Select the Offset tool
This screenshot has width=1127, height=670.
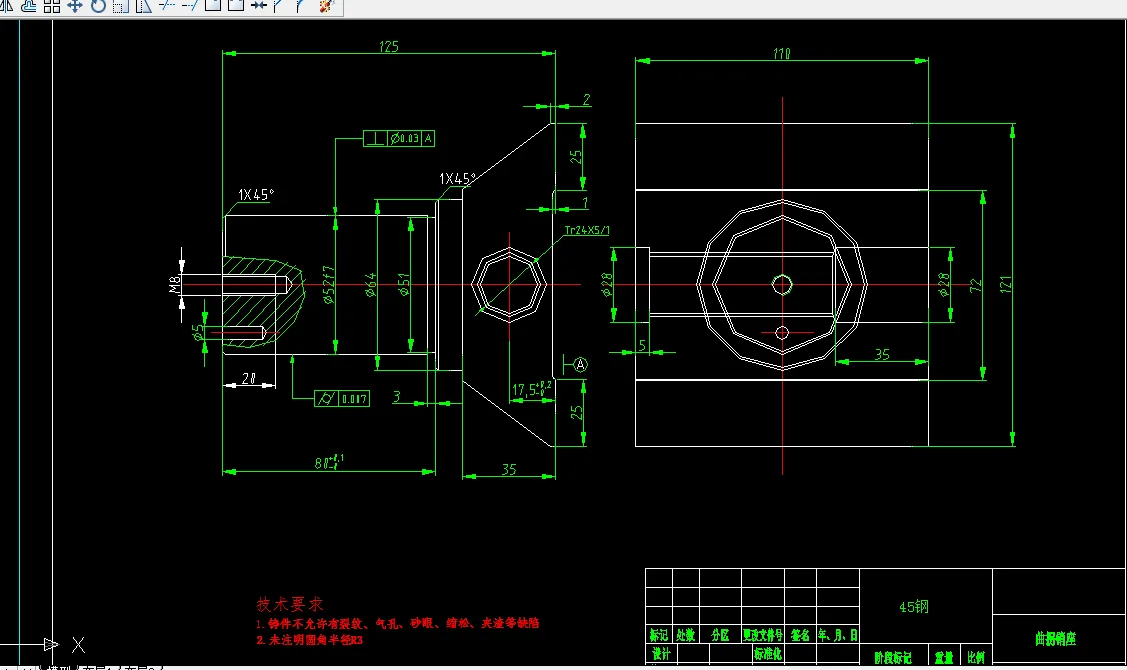tap(30, 7)
